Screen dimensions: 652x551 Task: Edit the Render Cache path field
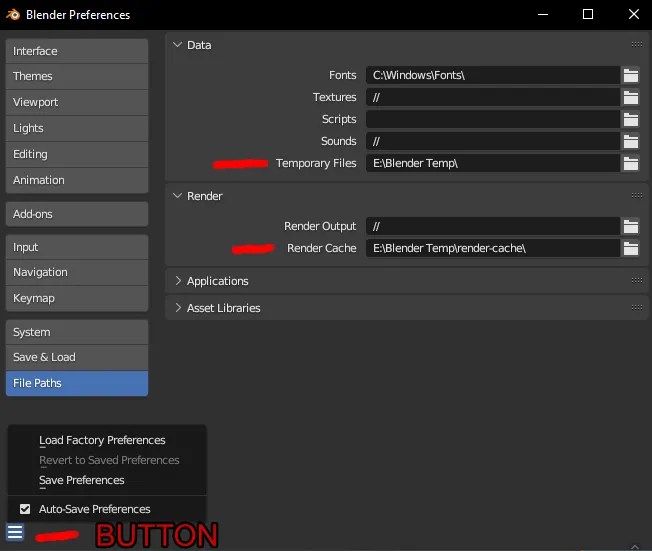493,248
